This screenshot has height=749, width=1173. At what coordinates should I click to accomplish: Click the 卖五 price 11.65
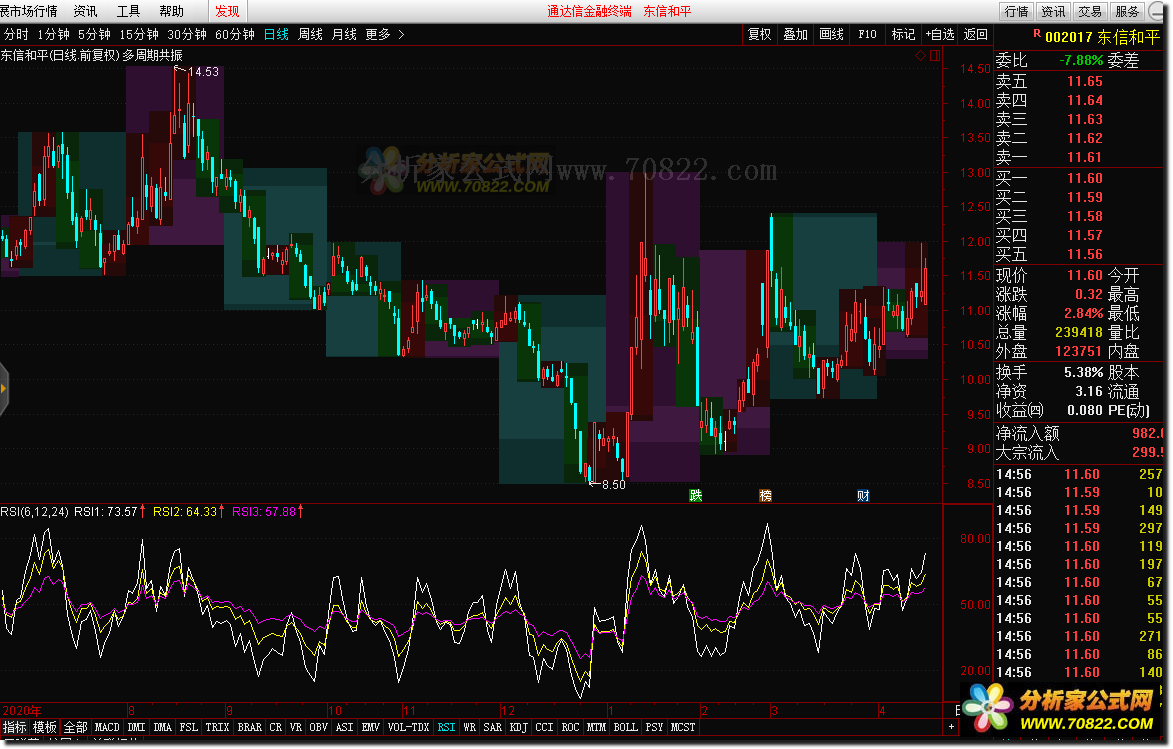click(1085, 82)
